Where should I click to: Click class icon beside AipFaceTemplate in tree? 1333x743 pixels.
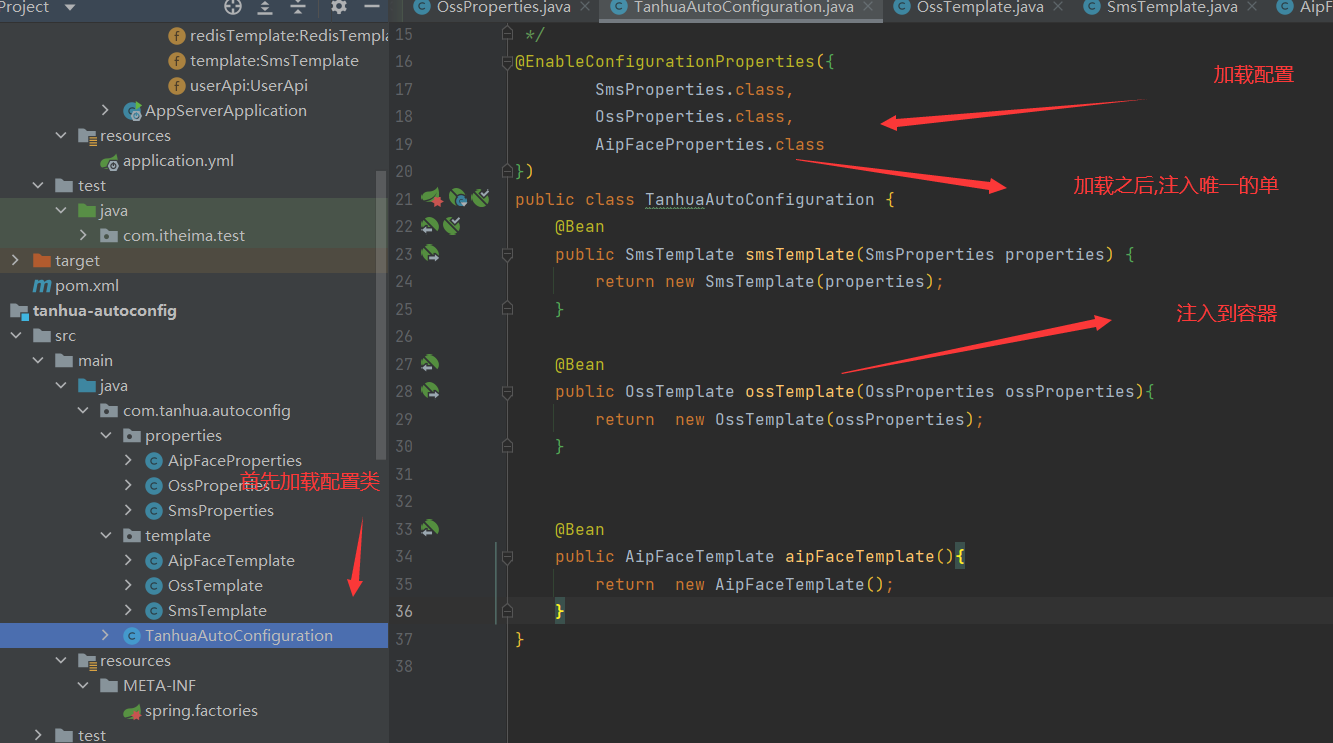pos(154,561)
